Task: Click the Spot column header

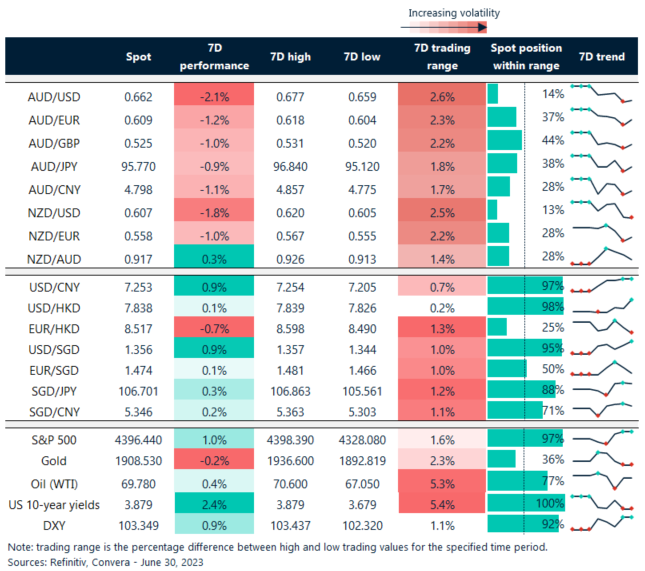Action: (138, 57)
